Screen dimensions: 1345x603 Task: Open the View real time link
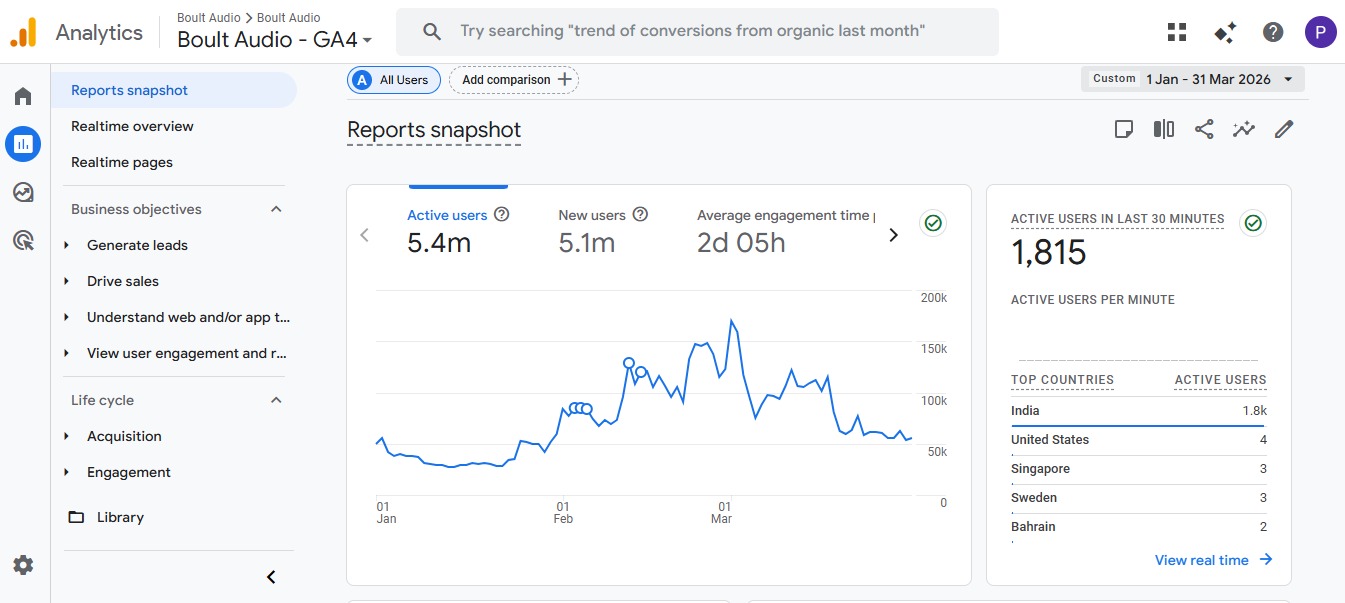1213,560
